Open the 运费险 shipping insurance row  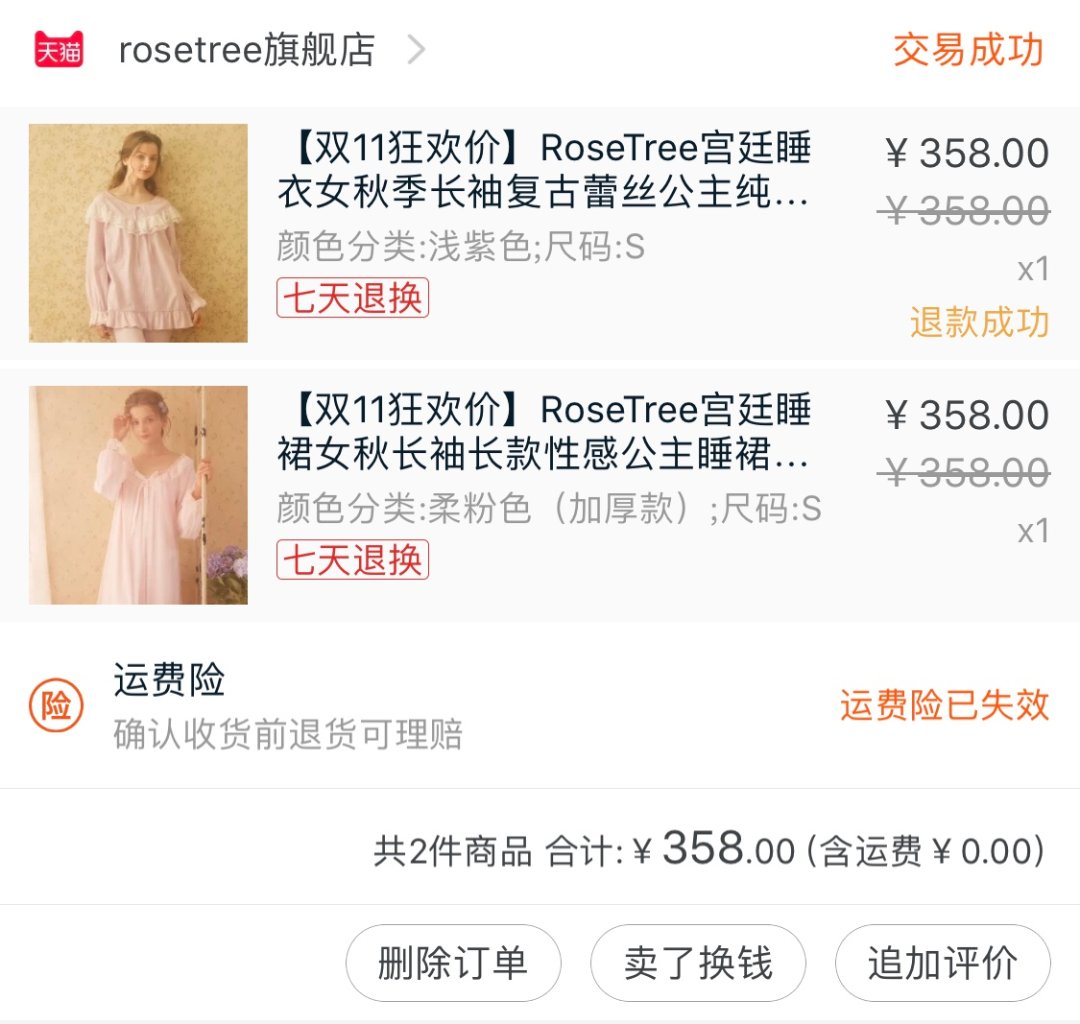540,706
